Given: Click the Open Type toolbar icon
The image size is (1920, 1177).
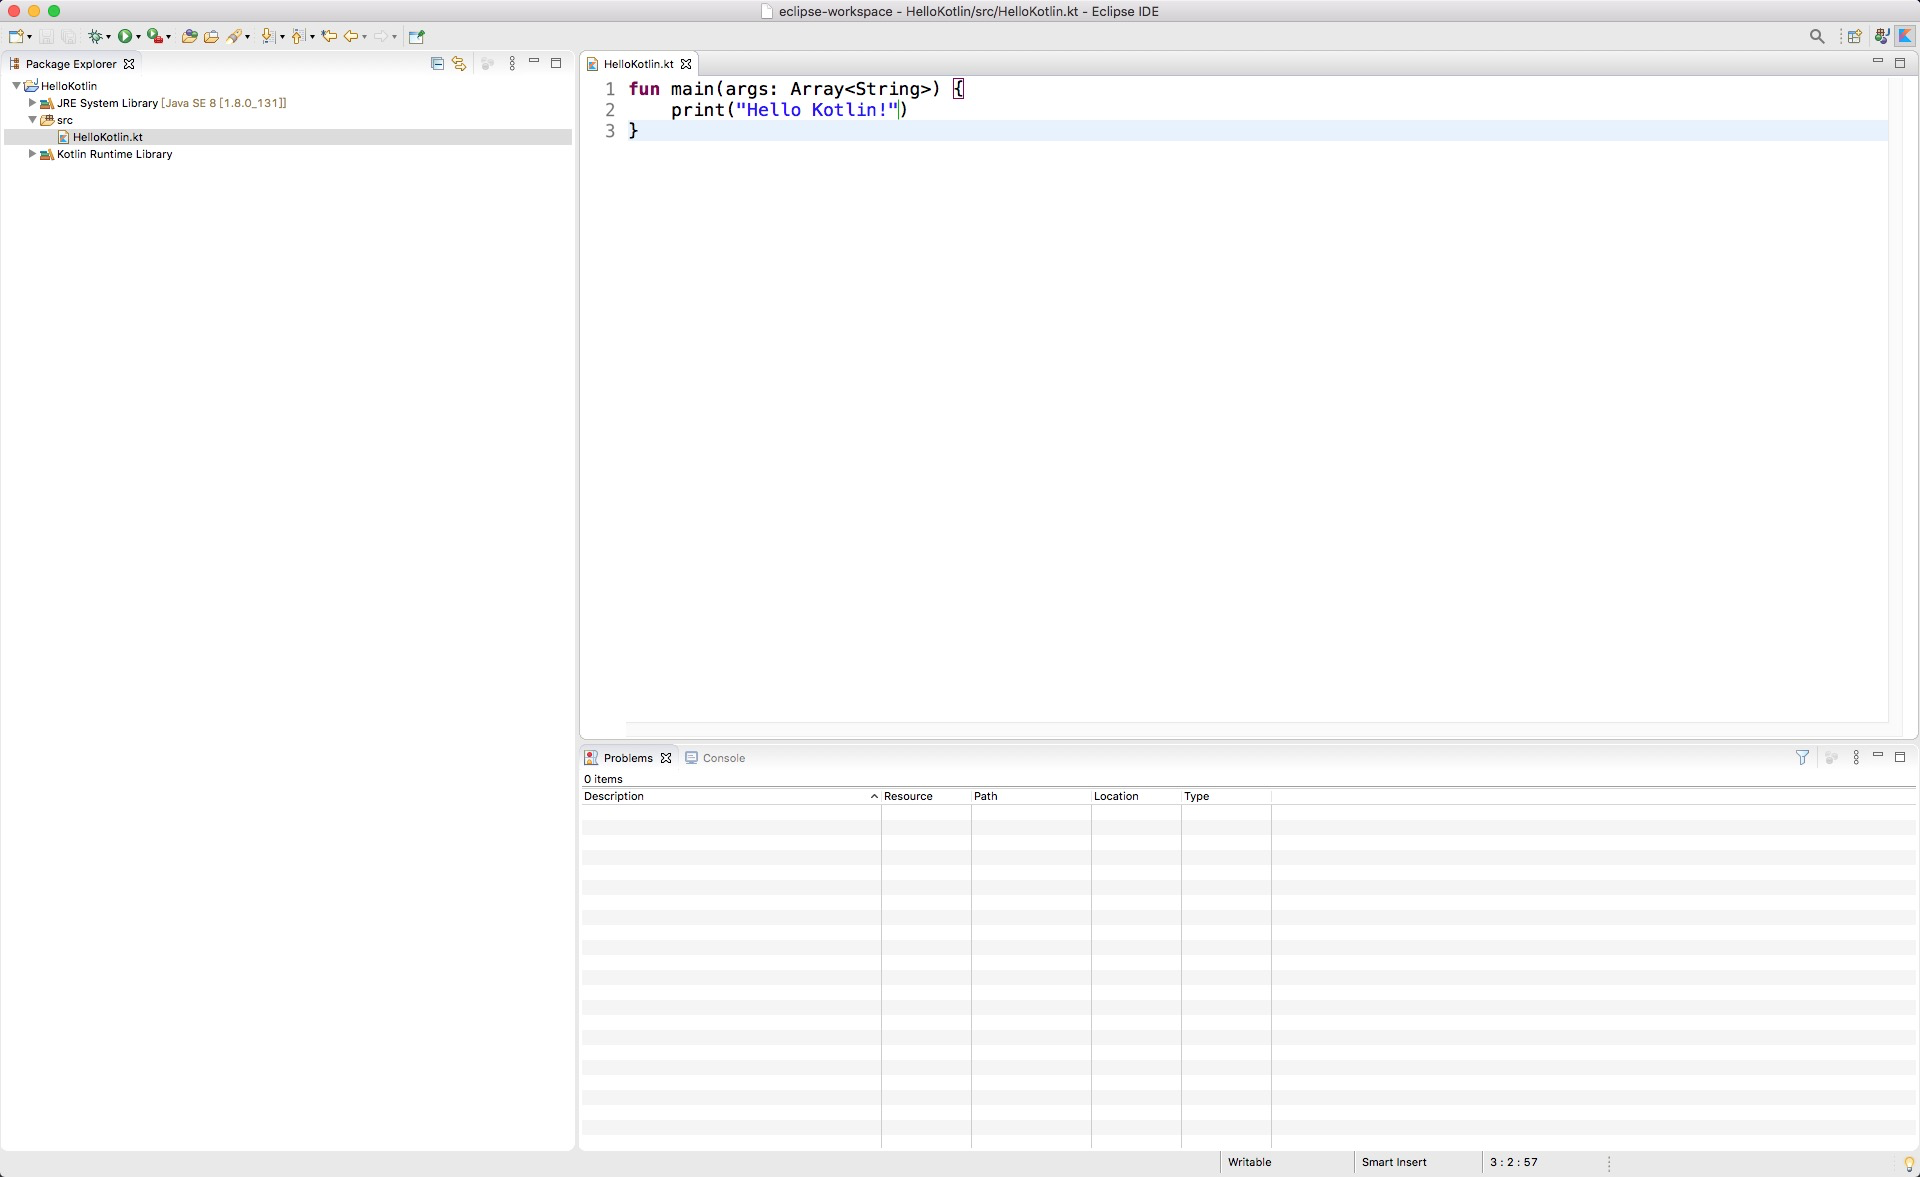Looking at the screenshot, I should pyautogui.click(x=189, y=36).
